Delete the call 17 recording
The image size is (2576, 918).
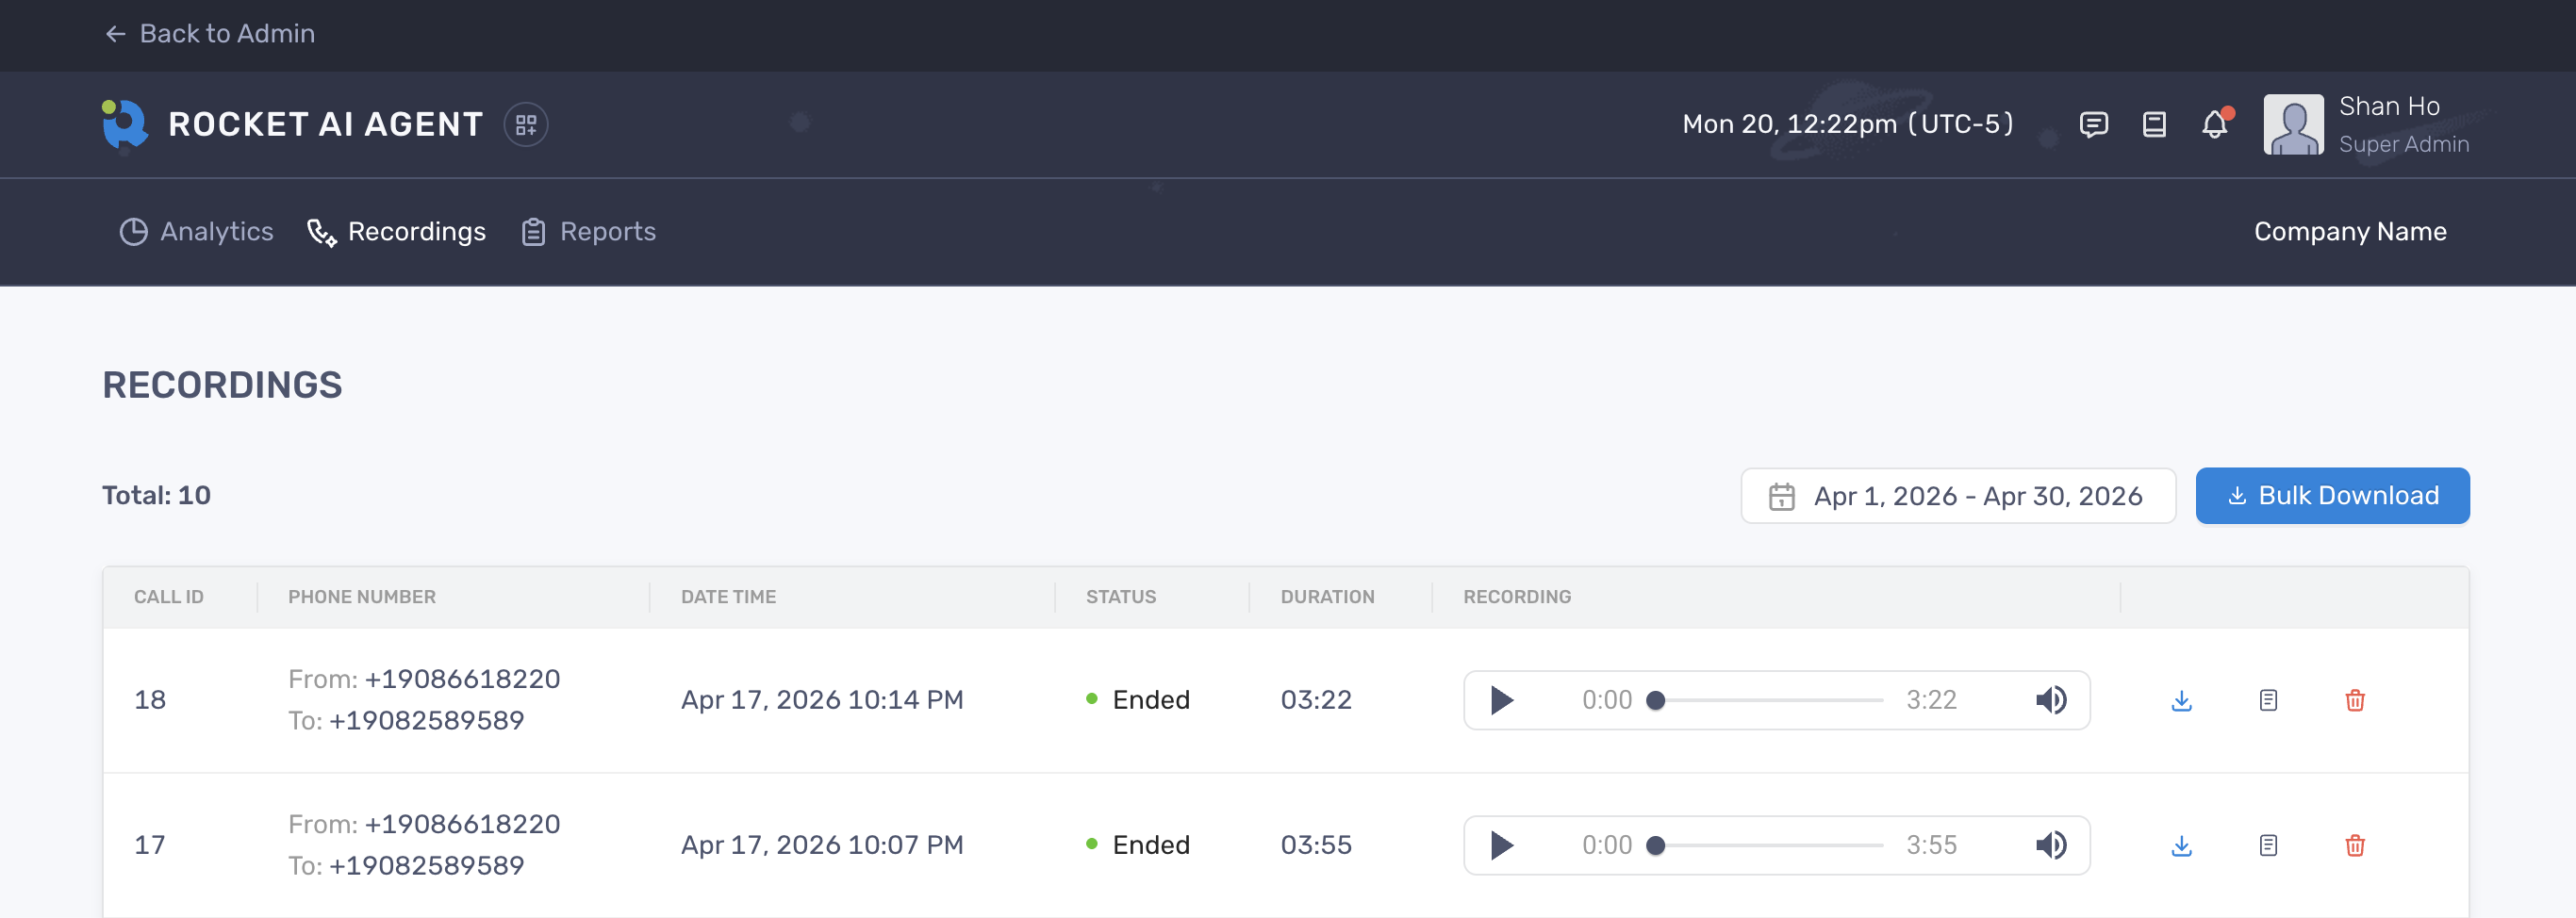click(2355, 847)
